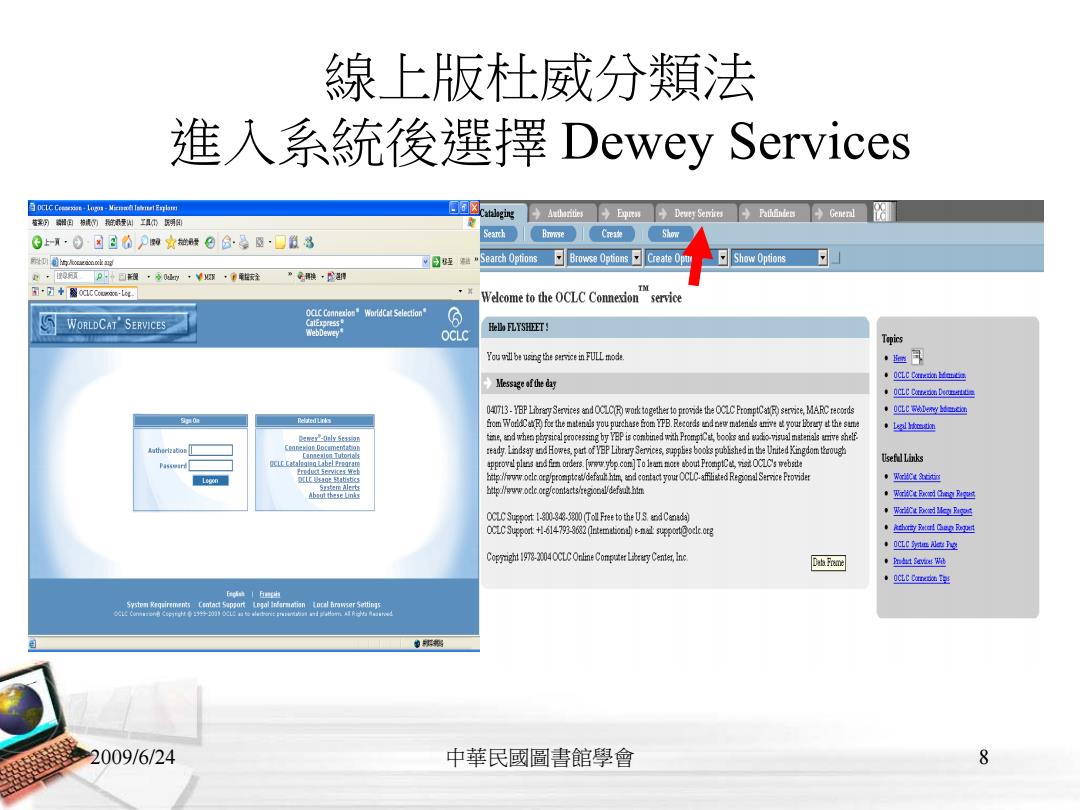This screenshot has width=1080, height=810.
Task: Click the green Go arrow beside address bar
Action: [x=436, y=262]
